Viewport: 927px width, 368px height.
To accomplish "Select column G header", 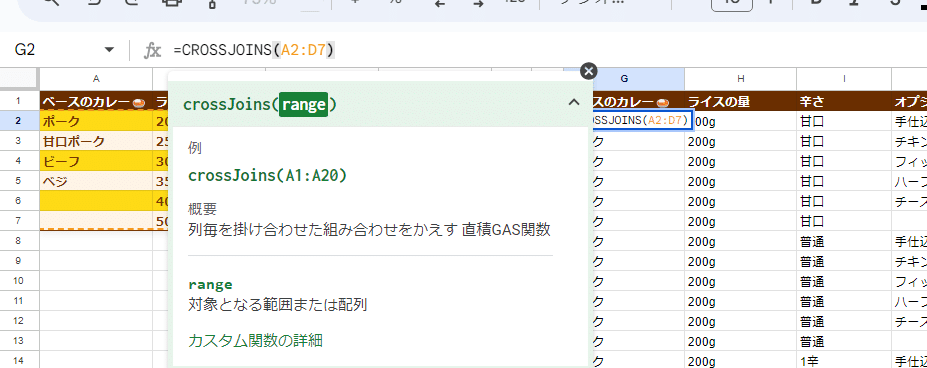I will pos(624,78).
